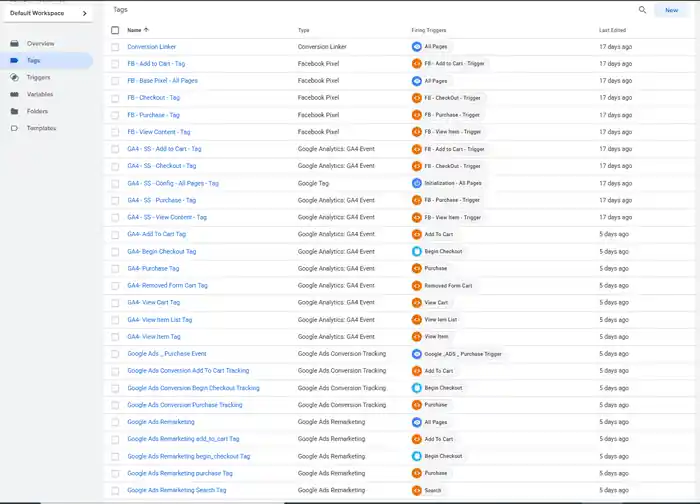
Task: Click trigger icon in Google Ads Conversion Purchase Tracking row
Action: coord(417,405)
